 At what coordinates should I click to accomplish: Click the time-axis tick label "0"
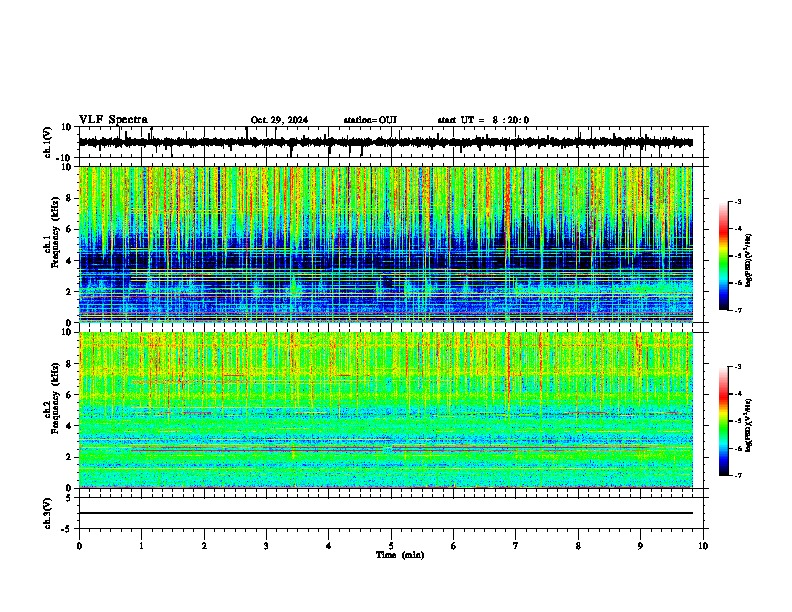click(79, 546)
